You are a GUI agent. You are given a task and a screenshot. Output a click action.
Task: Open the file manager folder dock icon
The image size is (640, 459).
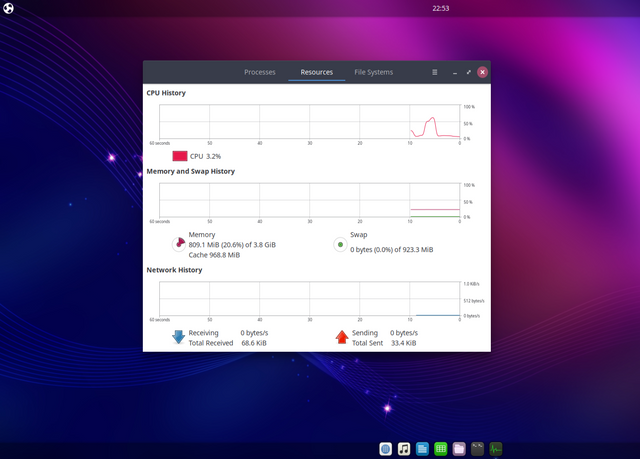(x=459, y=449)
